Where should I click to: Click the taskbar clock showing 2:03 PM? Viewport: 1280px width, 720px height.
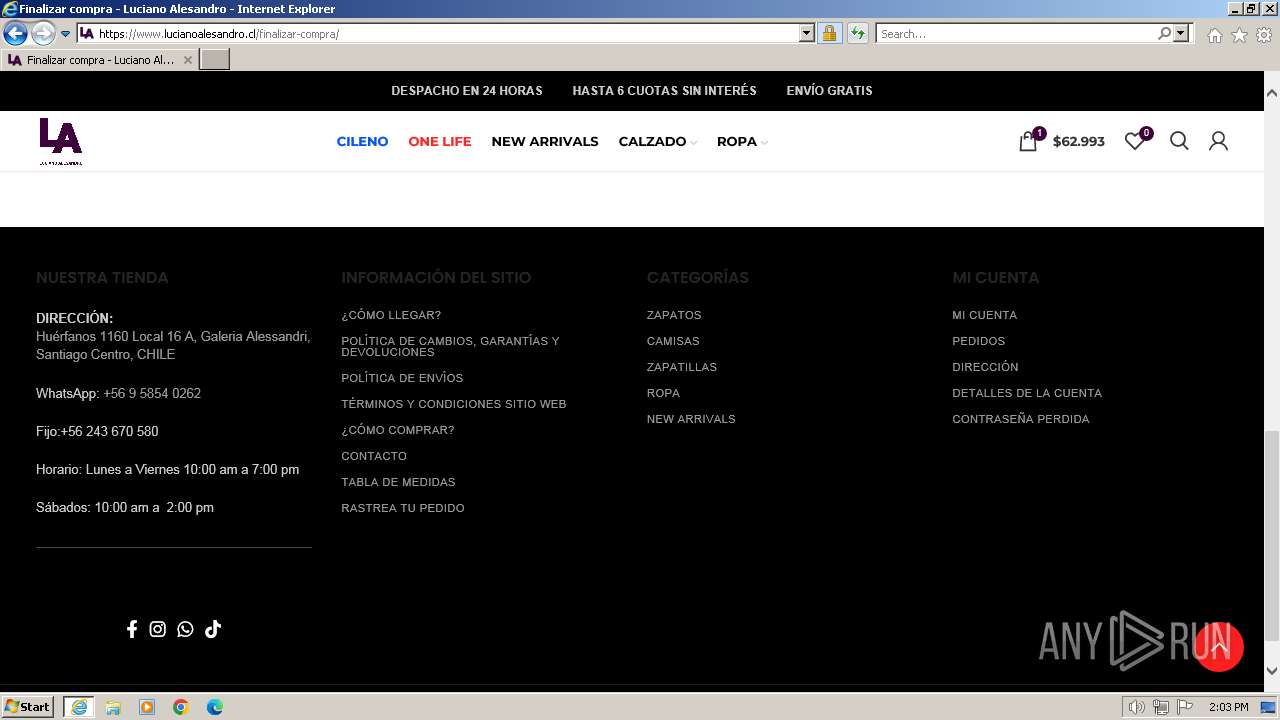pos(1228,707)
